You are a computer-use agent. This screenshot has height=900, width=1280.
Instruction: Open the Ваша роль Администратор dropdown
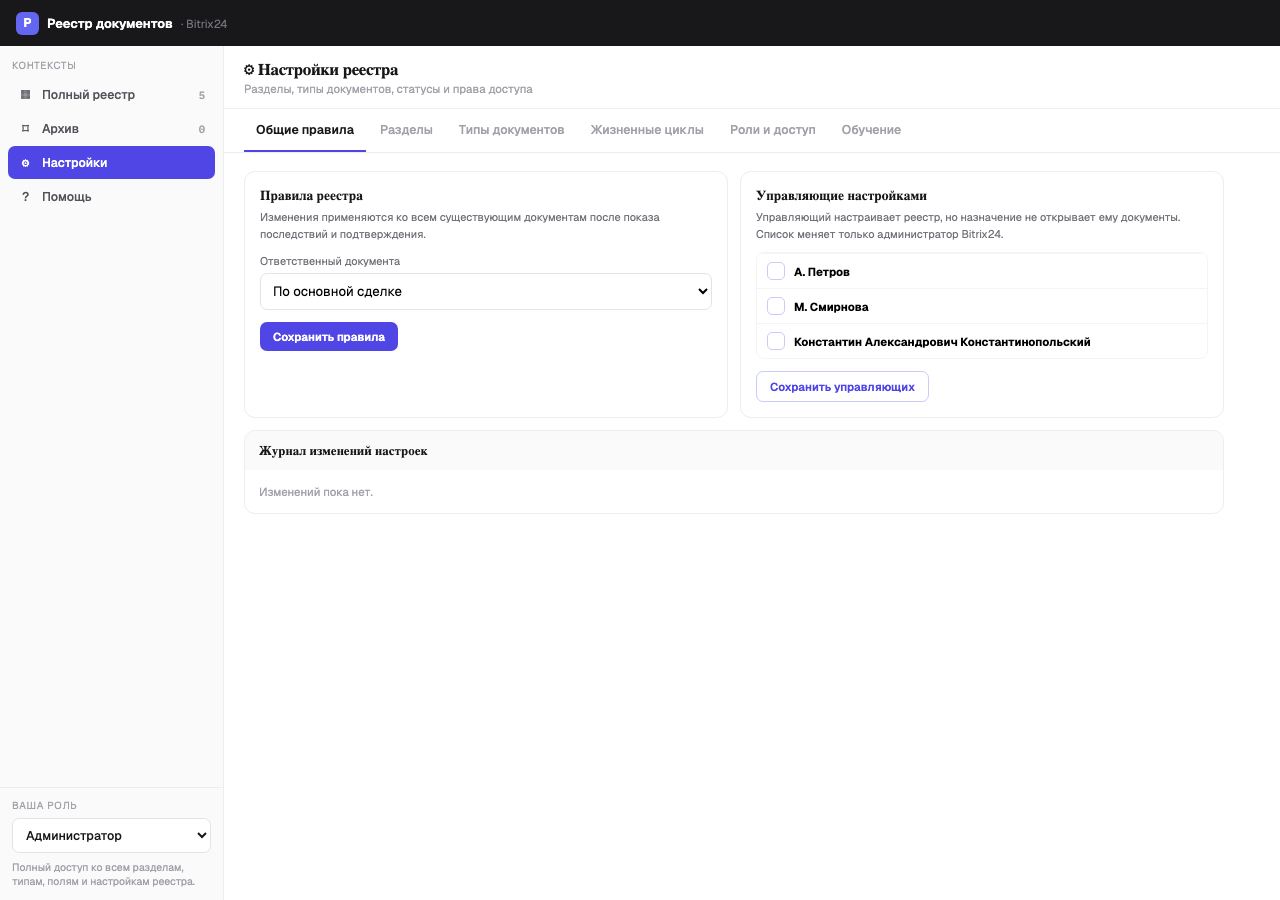pyautogui.click(x=111, y=836)
